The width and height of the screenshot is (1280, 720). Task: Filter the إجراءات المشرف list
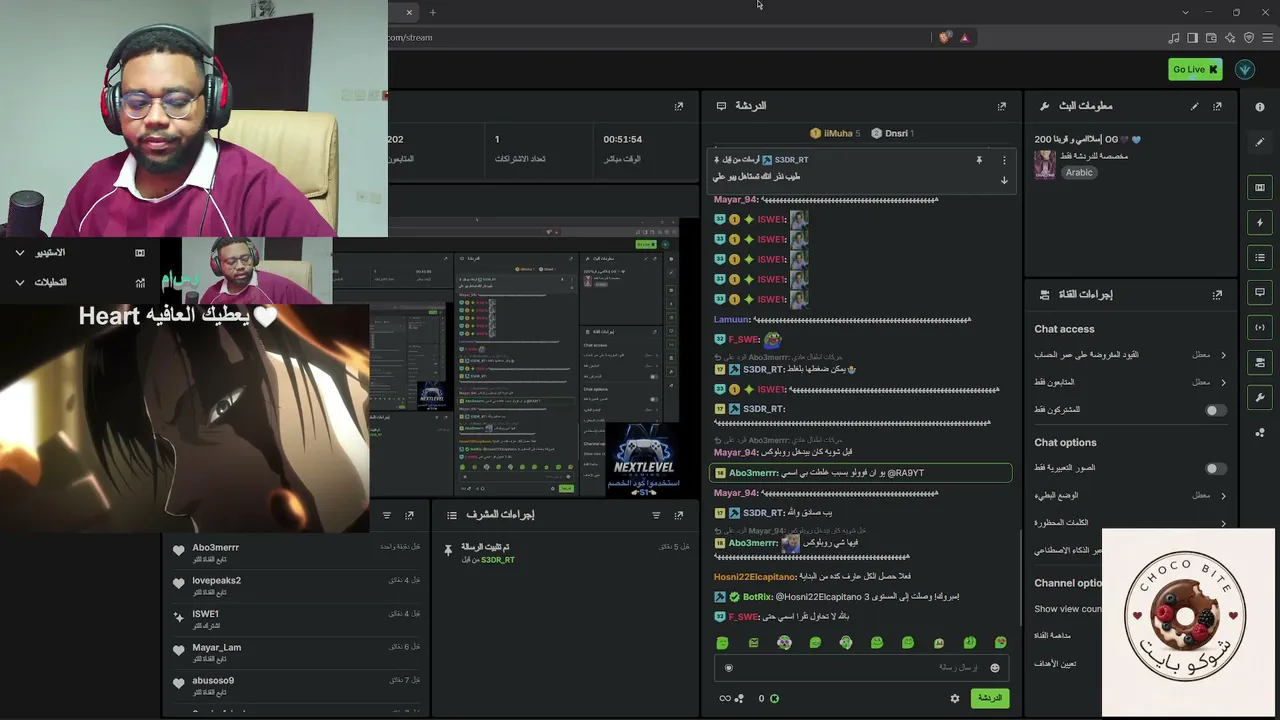click(x=656, y=515)
